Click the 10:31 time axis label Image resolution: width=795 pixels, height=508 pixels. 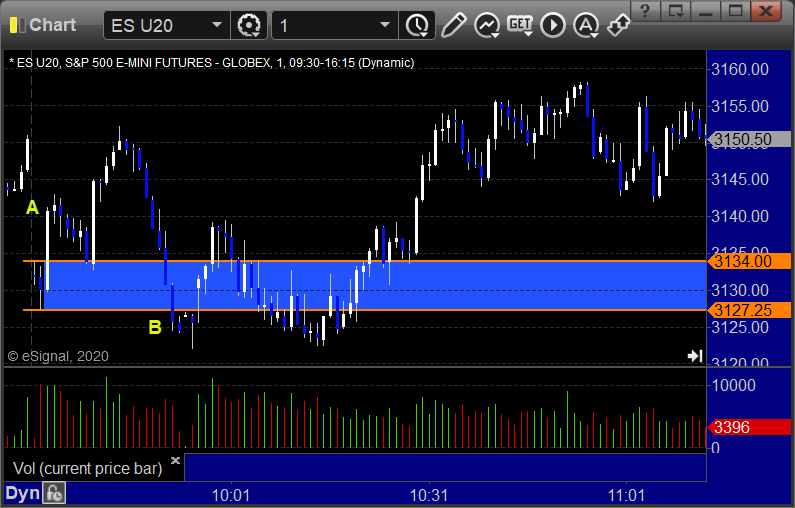(429, 495)
